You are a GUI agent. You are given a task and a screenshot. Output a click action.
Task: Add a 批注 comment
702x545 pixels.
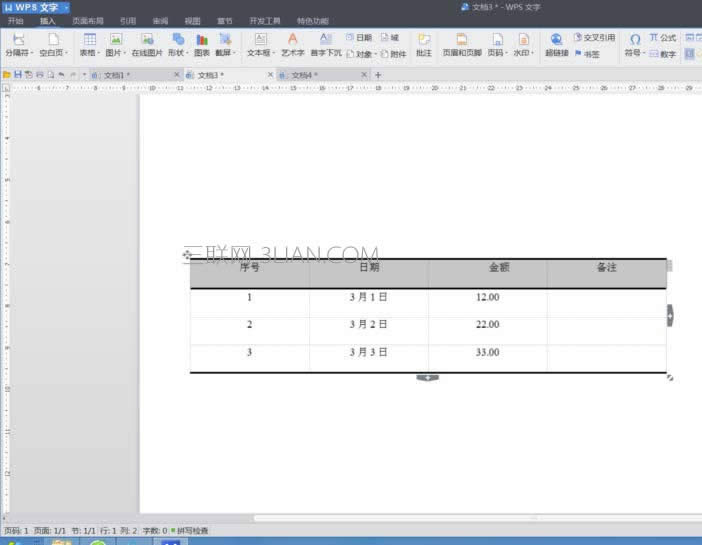[424, 45]
